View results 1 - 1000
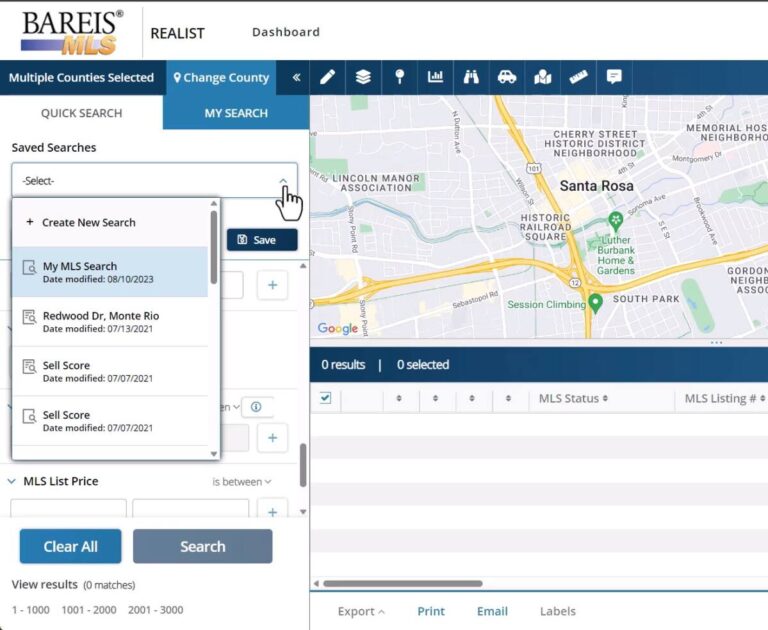 pyautogui.click(x=31, y=610)
